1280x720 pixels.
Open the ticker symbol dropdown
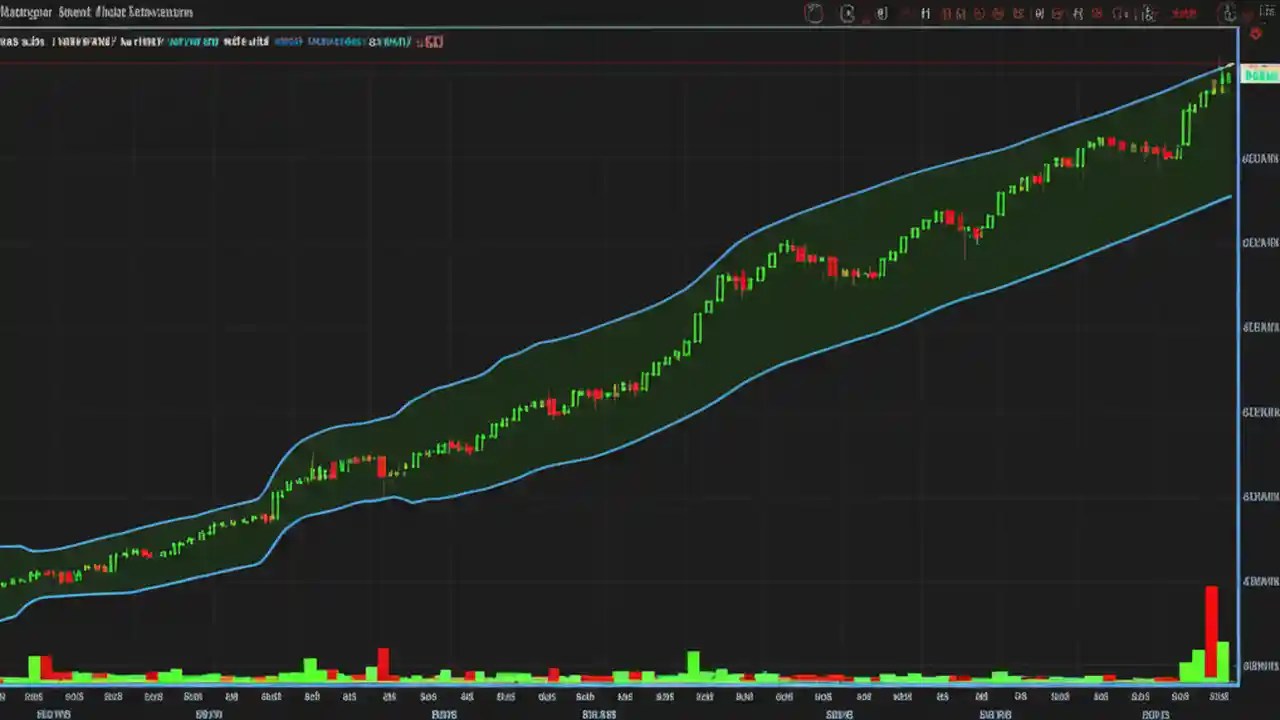pyautogui.click(x=20, y=41)
